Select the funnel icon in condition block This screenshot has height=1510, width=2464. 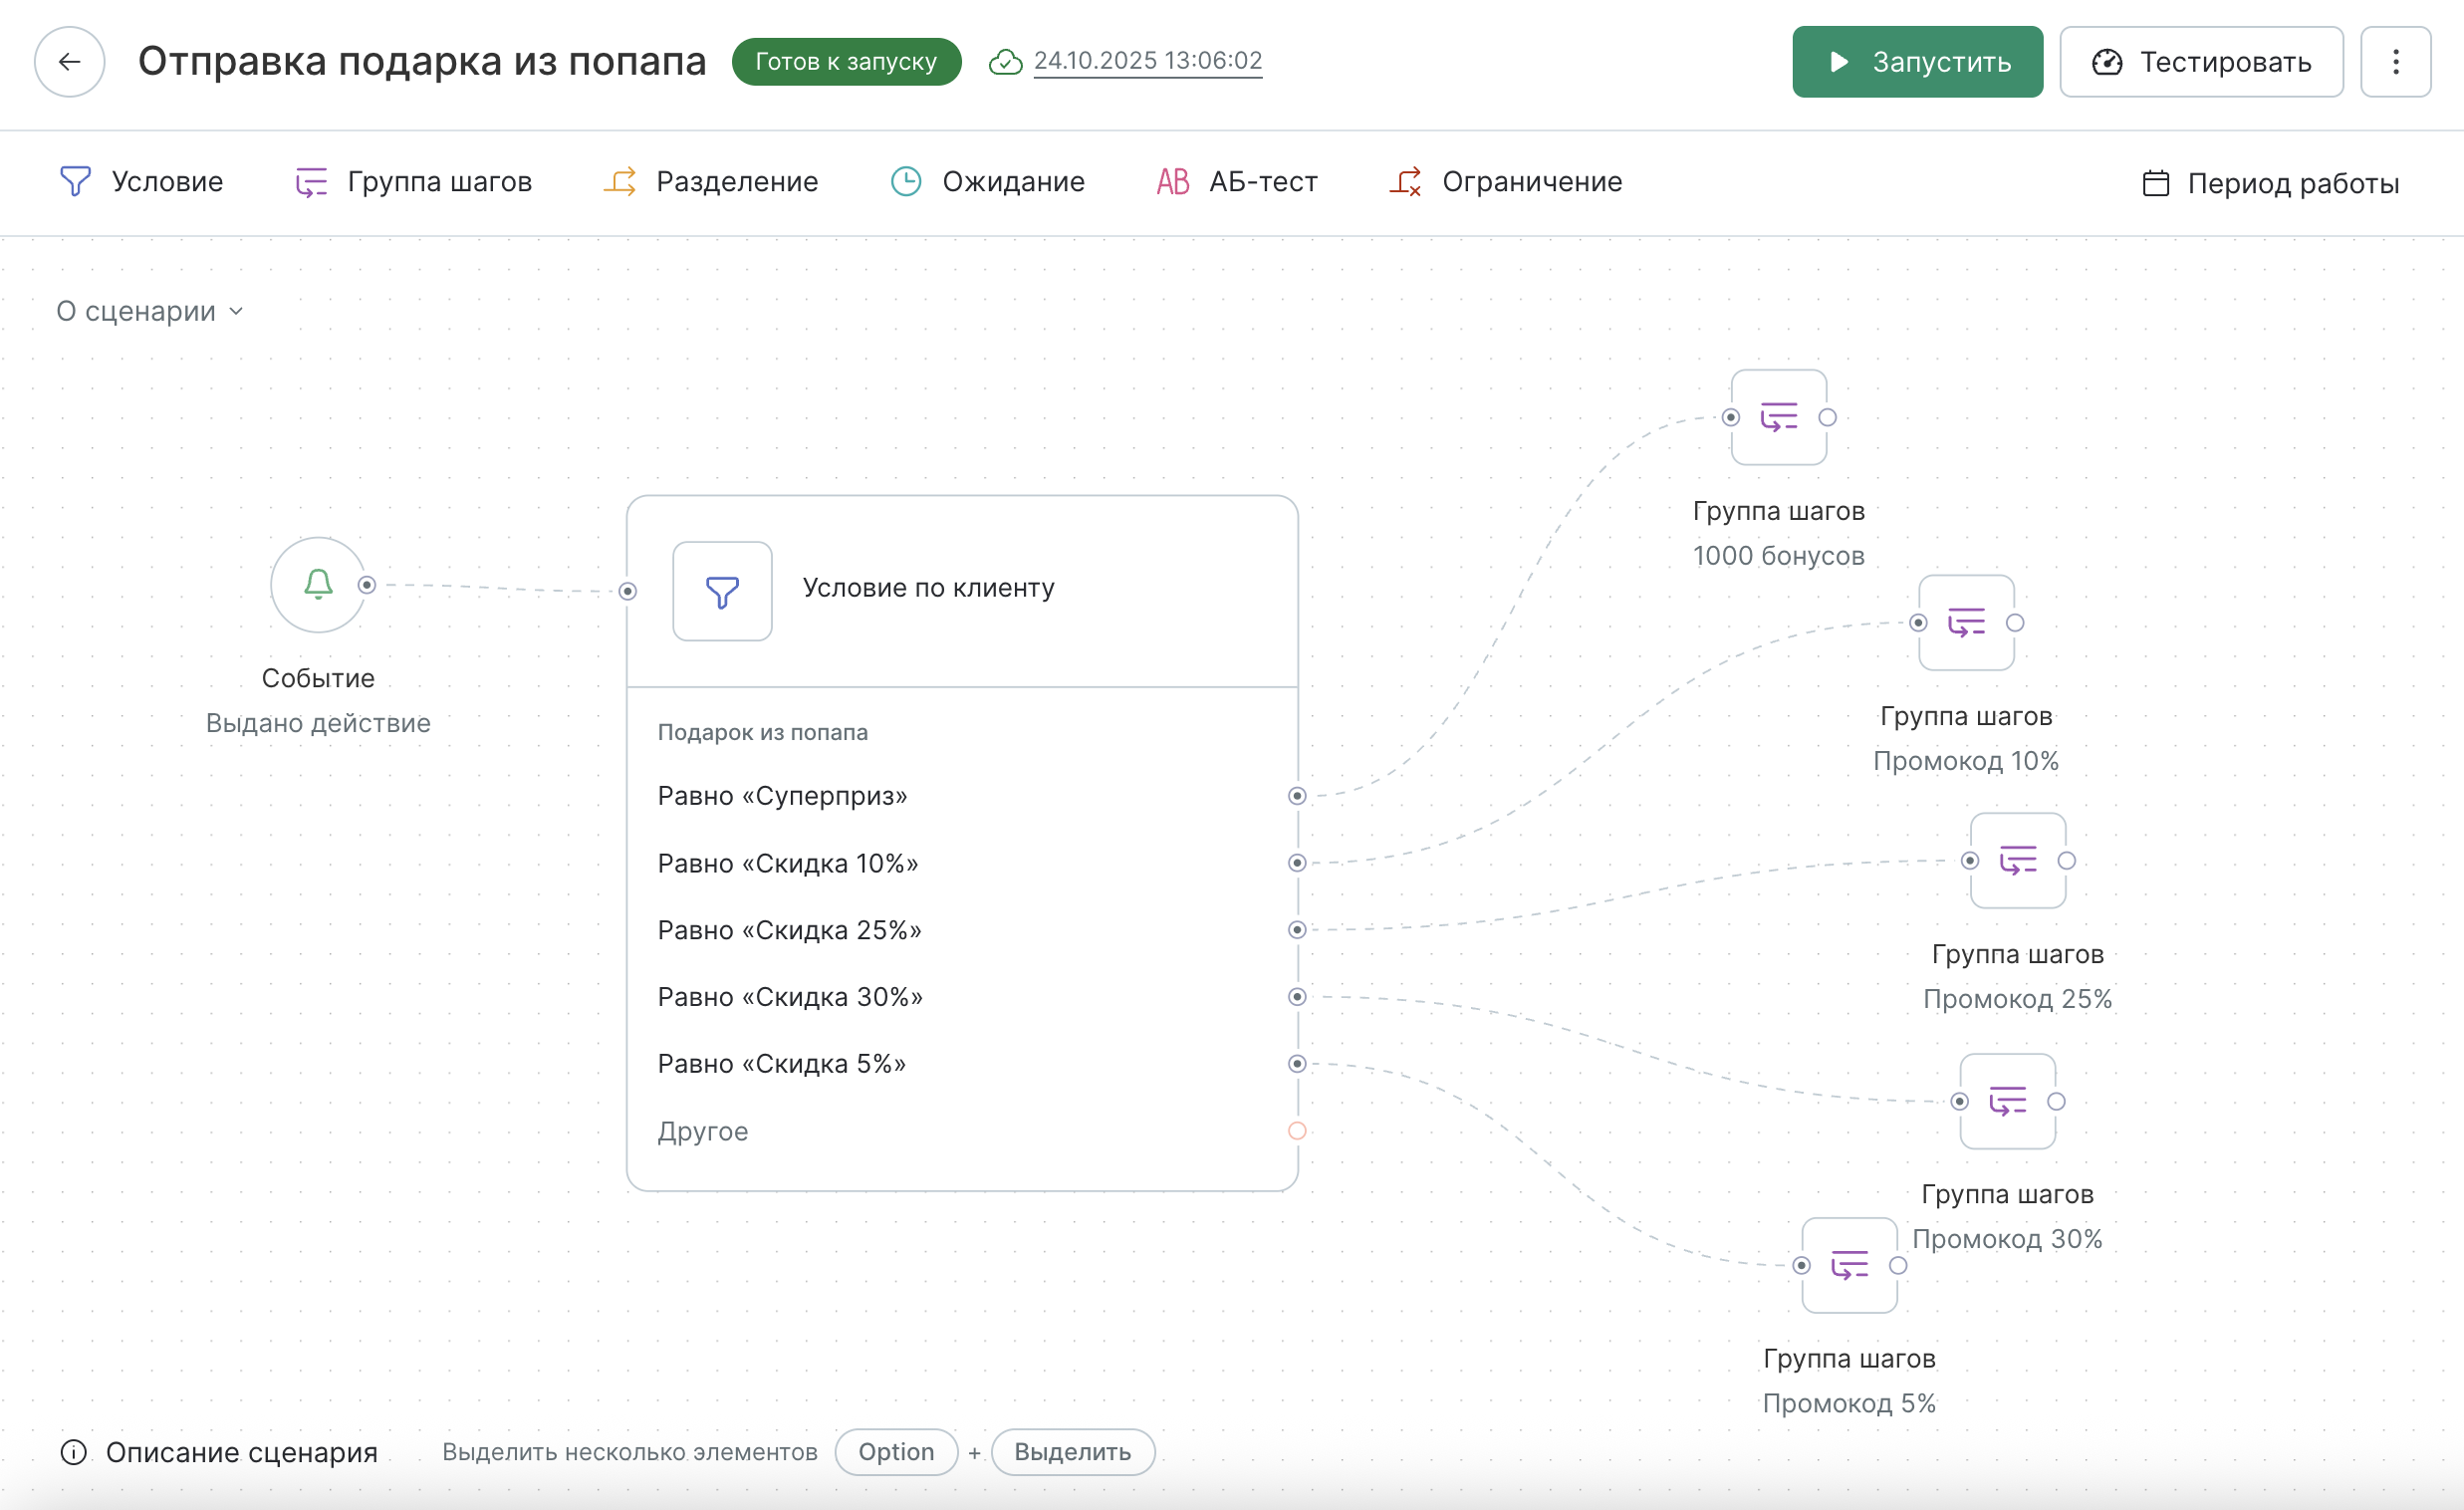[x=722, y=591]
